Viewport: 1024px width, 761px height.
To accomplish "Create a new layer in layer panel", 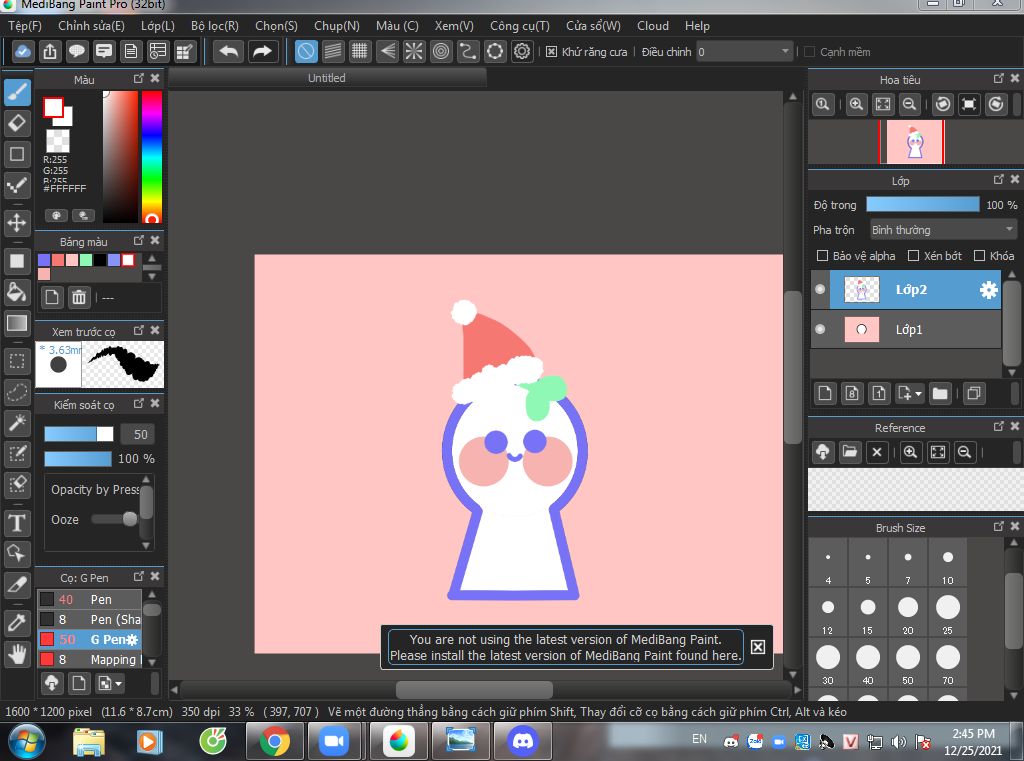I will [825, 393].
